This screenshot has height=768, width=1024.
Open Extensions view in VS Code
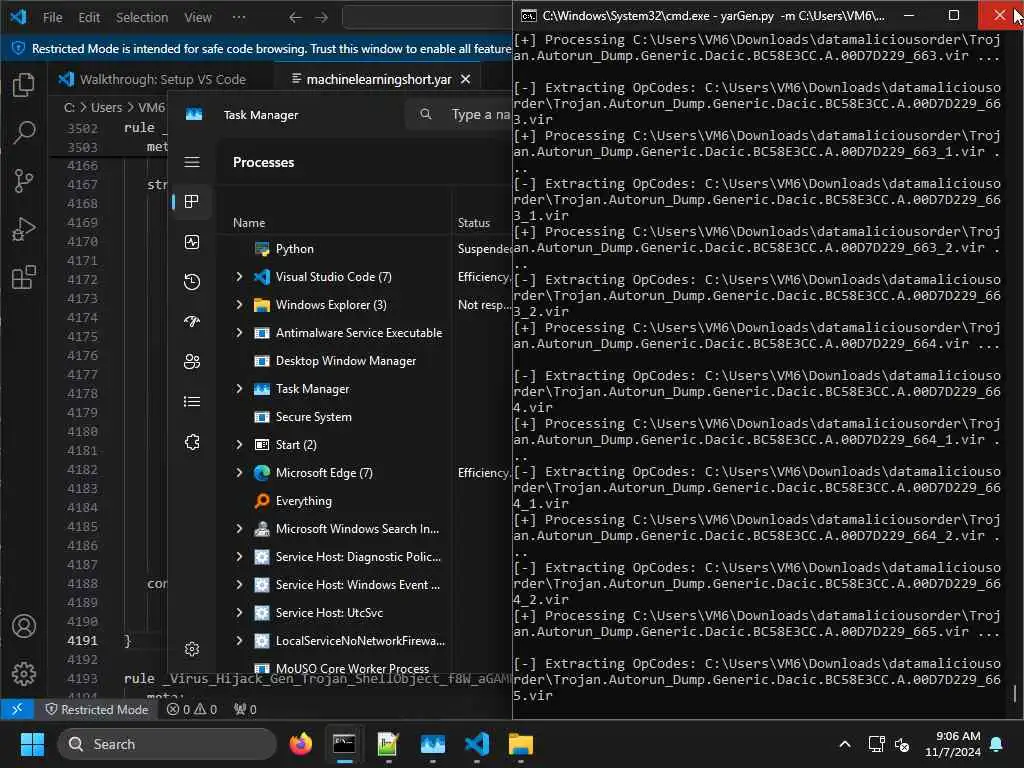point(24,277)
